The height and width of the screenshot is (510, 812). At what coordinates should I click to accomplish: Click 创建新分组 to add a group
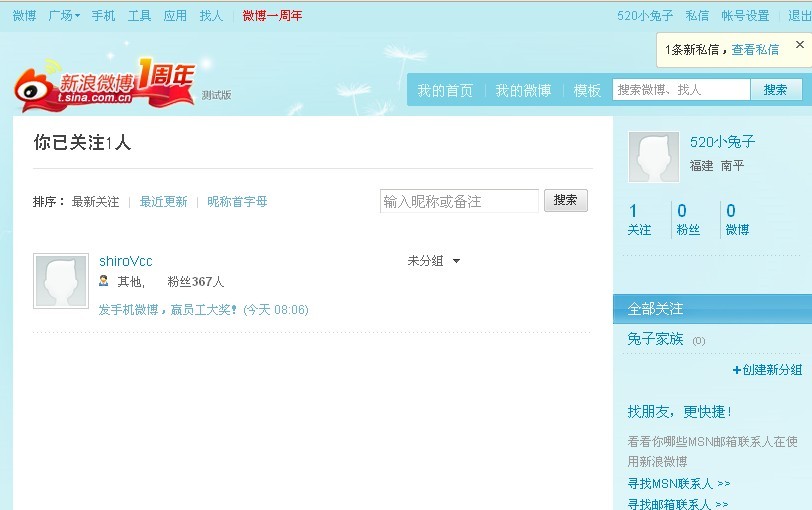(x=767, y=370)
